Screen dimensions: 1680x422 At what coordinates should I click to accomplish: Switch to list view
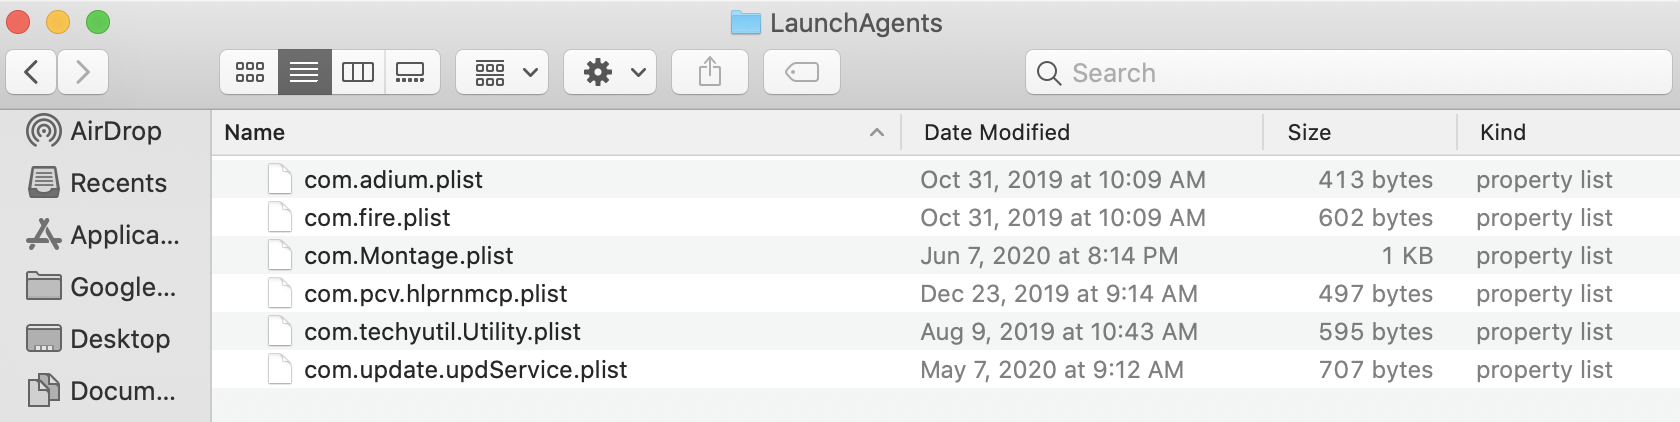(x=304, y=72)
